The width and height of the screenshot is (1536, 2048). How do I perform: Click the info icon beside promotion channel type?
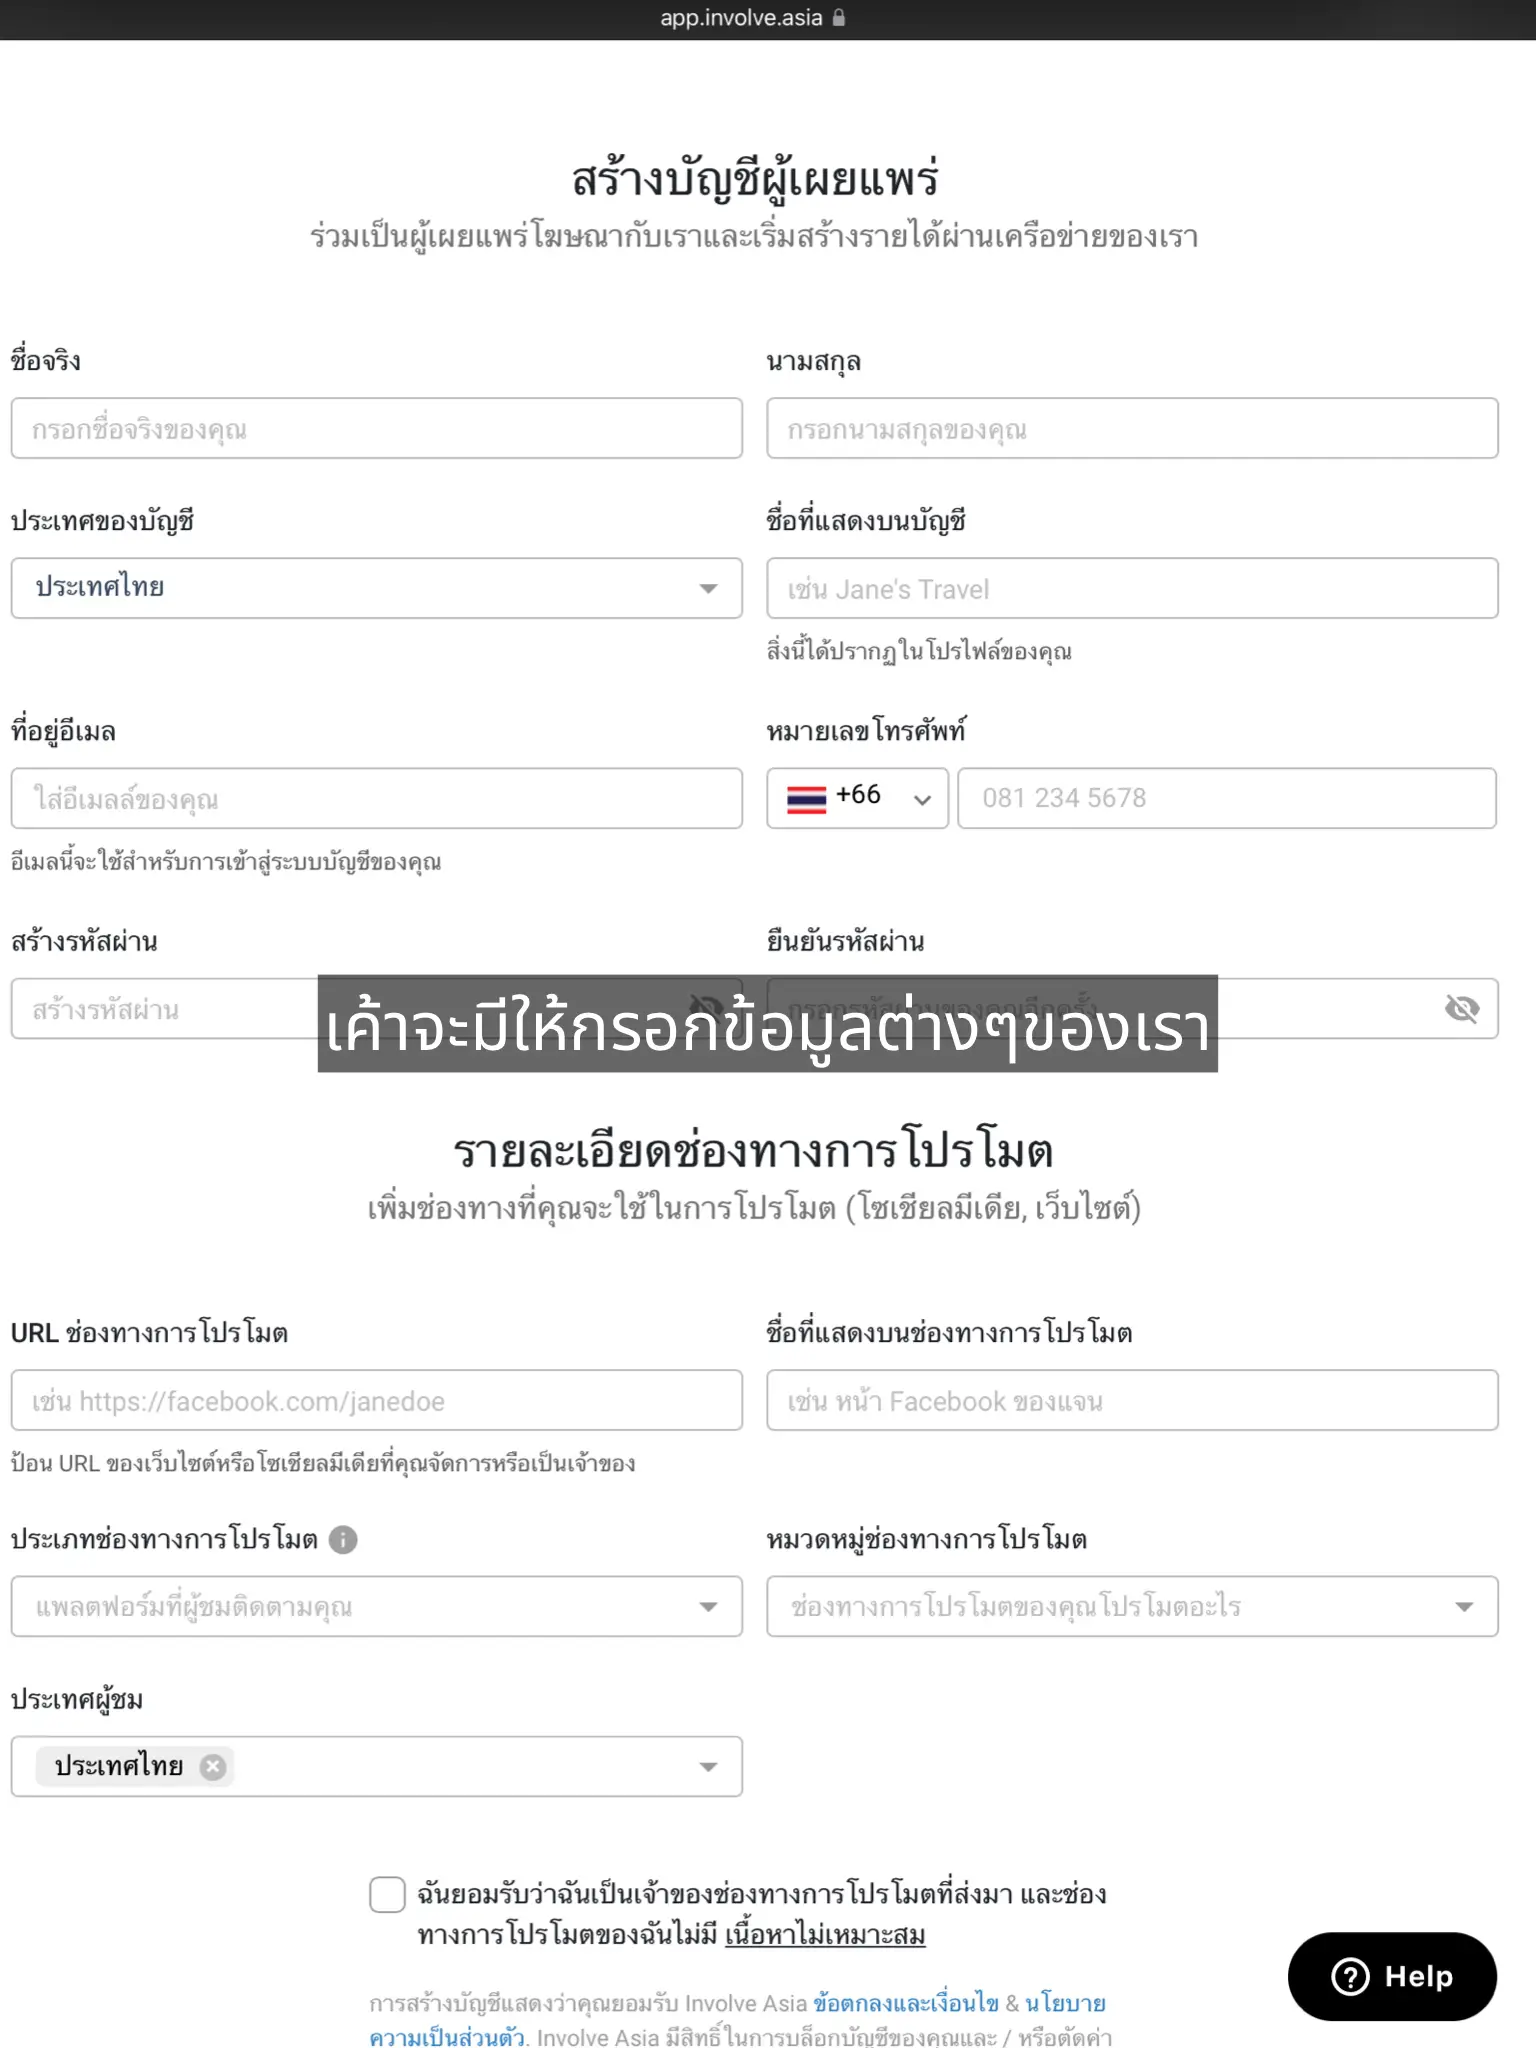click(x=343, y=1539)
